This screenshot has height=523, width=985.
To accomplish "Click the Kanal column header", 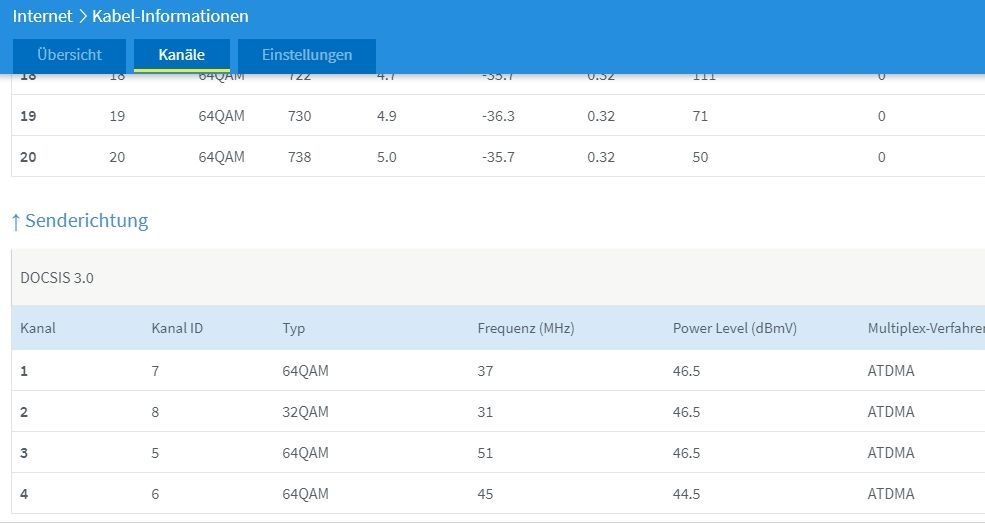I will click(x=38, y=328).
